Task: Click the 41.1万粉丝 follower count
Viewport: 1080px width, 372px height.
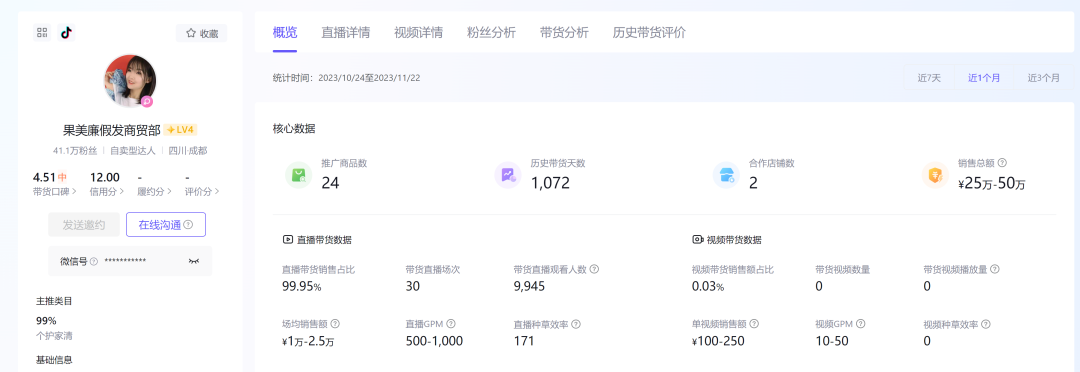Action: pyautogui.click(x=75, y=150)
